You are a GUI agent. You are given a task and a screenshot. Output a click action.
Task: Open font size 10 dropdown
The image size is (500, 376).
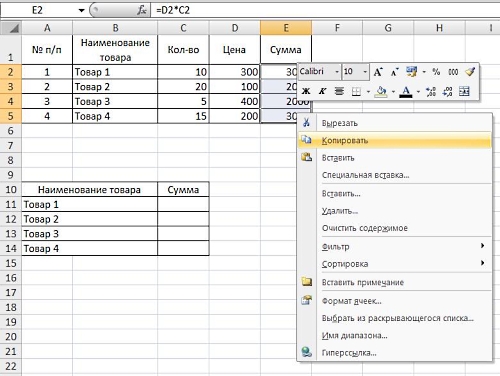coord(365,72)
